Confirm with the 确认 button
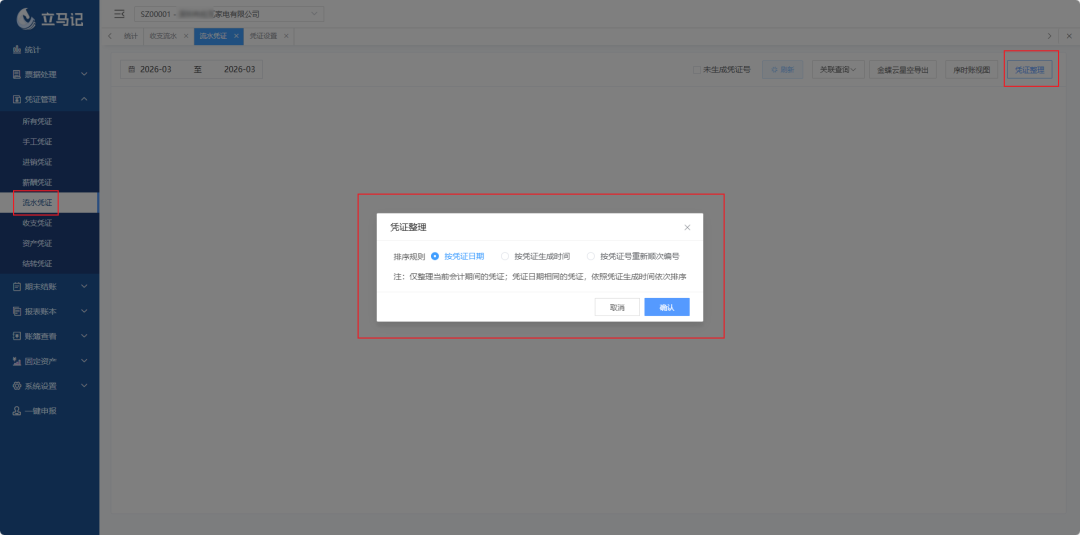 [666, 307]
